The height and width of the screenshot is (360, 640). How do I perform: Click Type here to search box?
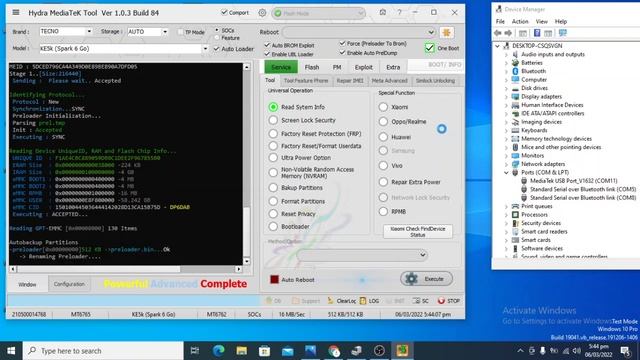pyautogui.click(x=103, y=351)
